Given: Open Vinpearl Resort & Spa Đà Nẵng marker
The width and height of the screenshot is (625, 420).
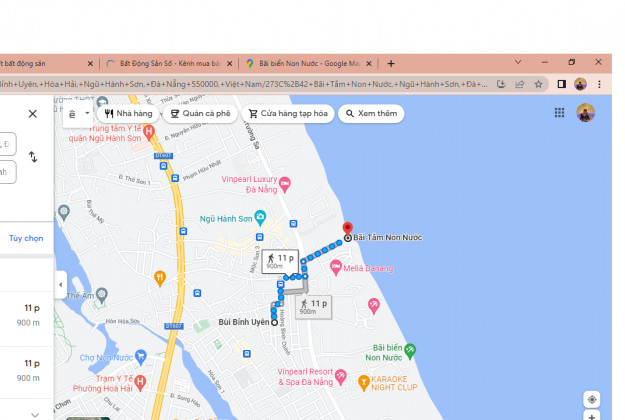Looking at the screenshot, I should pyautogui.click(x=341, y=377).
